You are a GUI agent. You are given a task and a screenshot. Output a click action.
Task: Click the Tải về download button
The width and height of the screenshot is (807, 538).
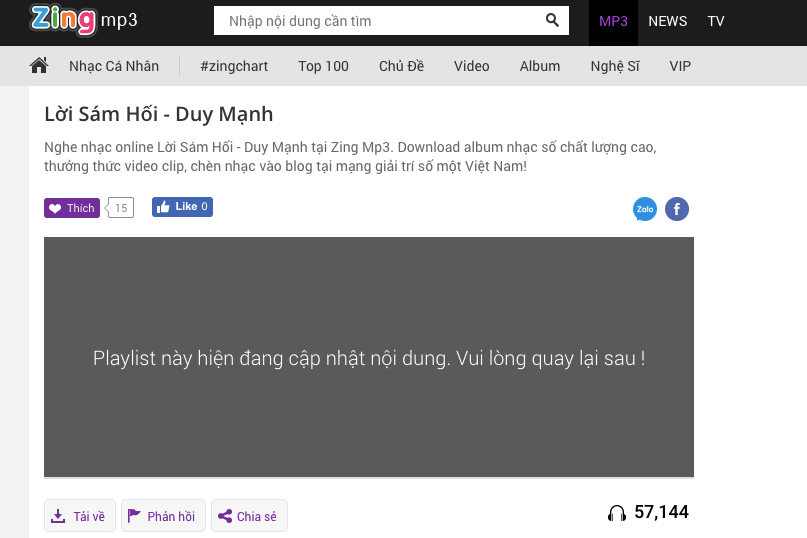click(80, 516)
